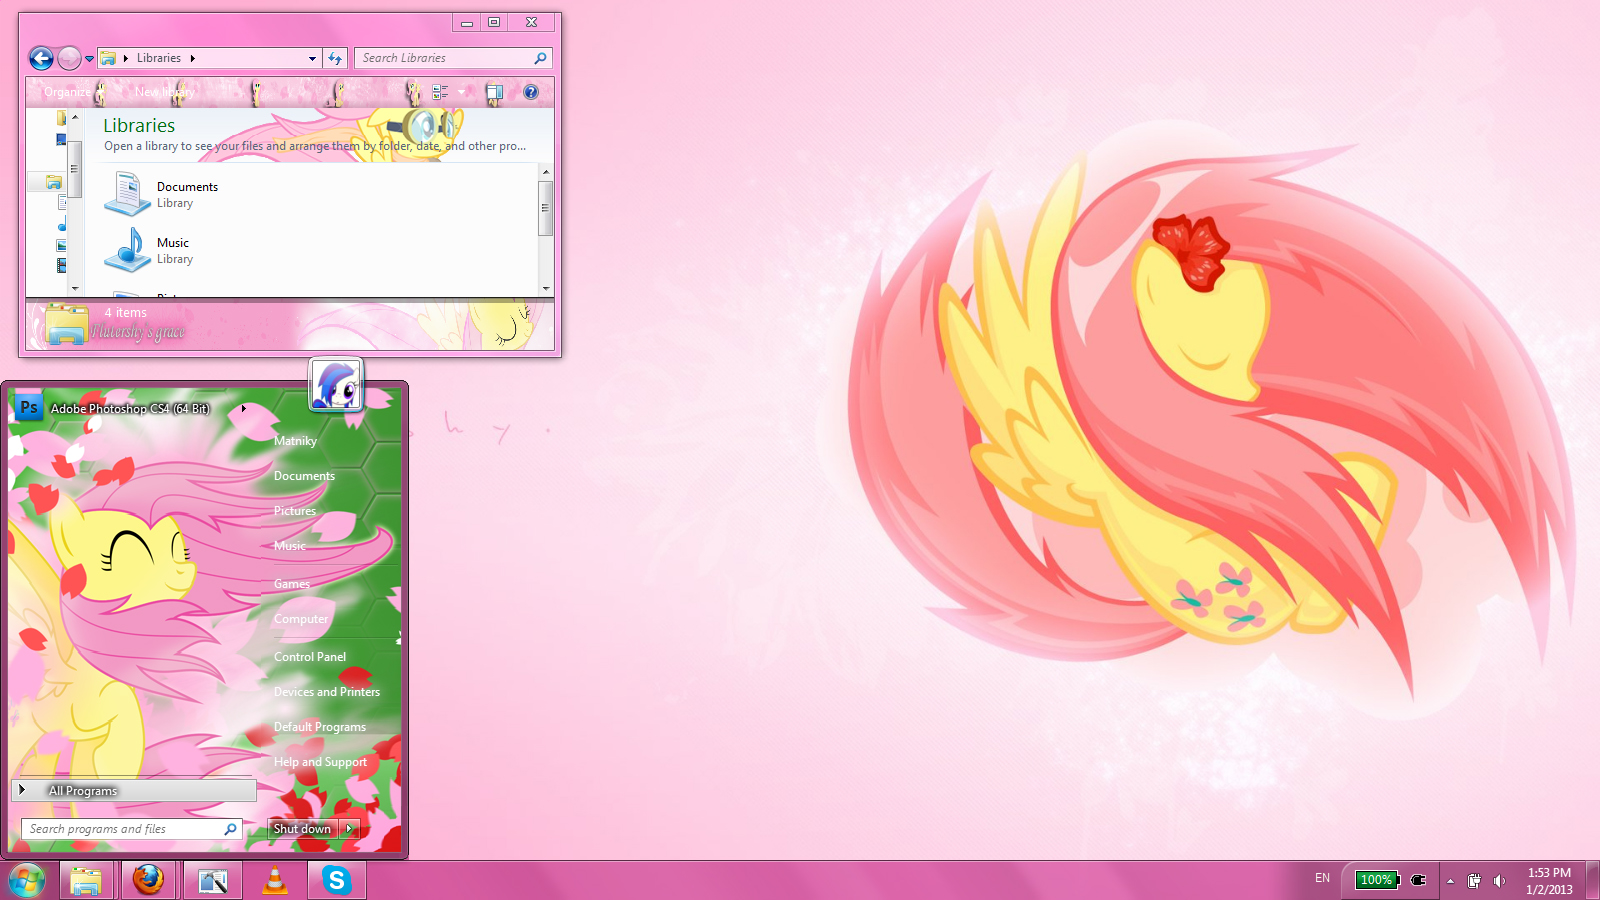The height and width of the screenshot is (900, 1600).
Task: Open Pictures from the Start menu
Action: [295, 511]
